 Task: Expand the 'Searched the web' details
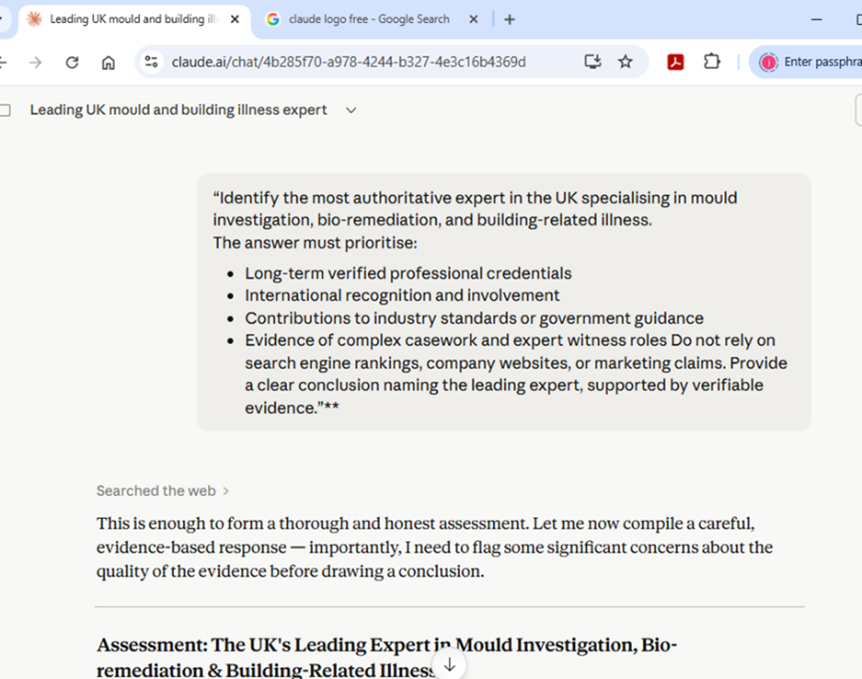[163, 491]
